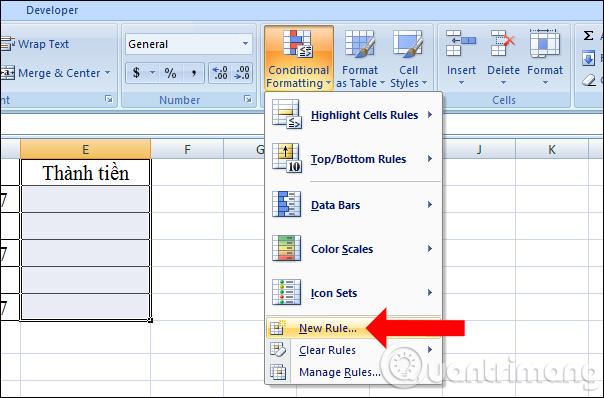Open Clear Rules submenu

click(x=353, y=350)
